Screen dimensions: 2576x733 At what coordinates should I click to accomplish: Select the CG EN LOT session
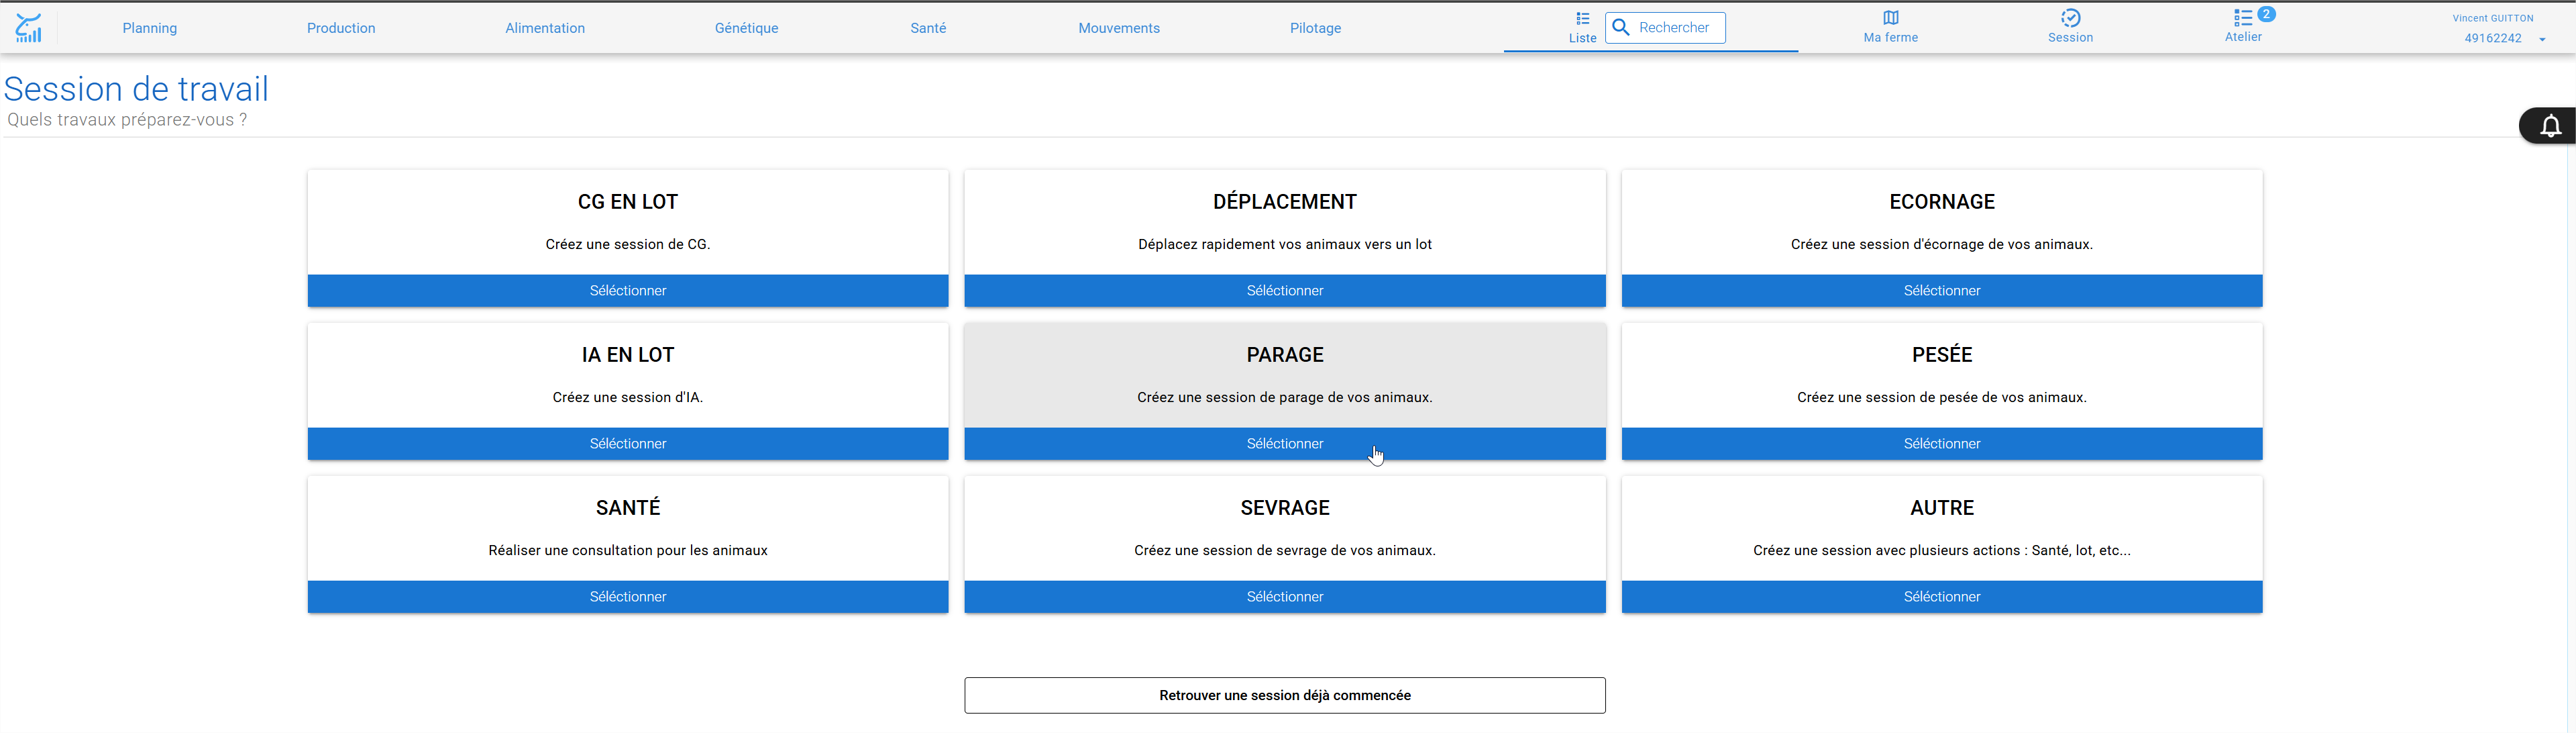coord(628,291)
